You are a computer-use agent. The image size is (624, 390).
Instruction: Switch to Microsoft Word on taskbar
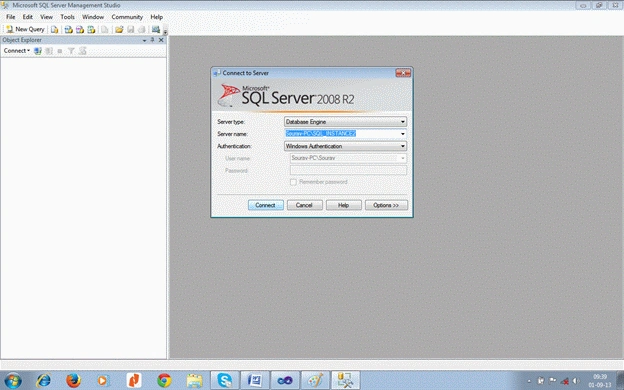(255, 380)
